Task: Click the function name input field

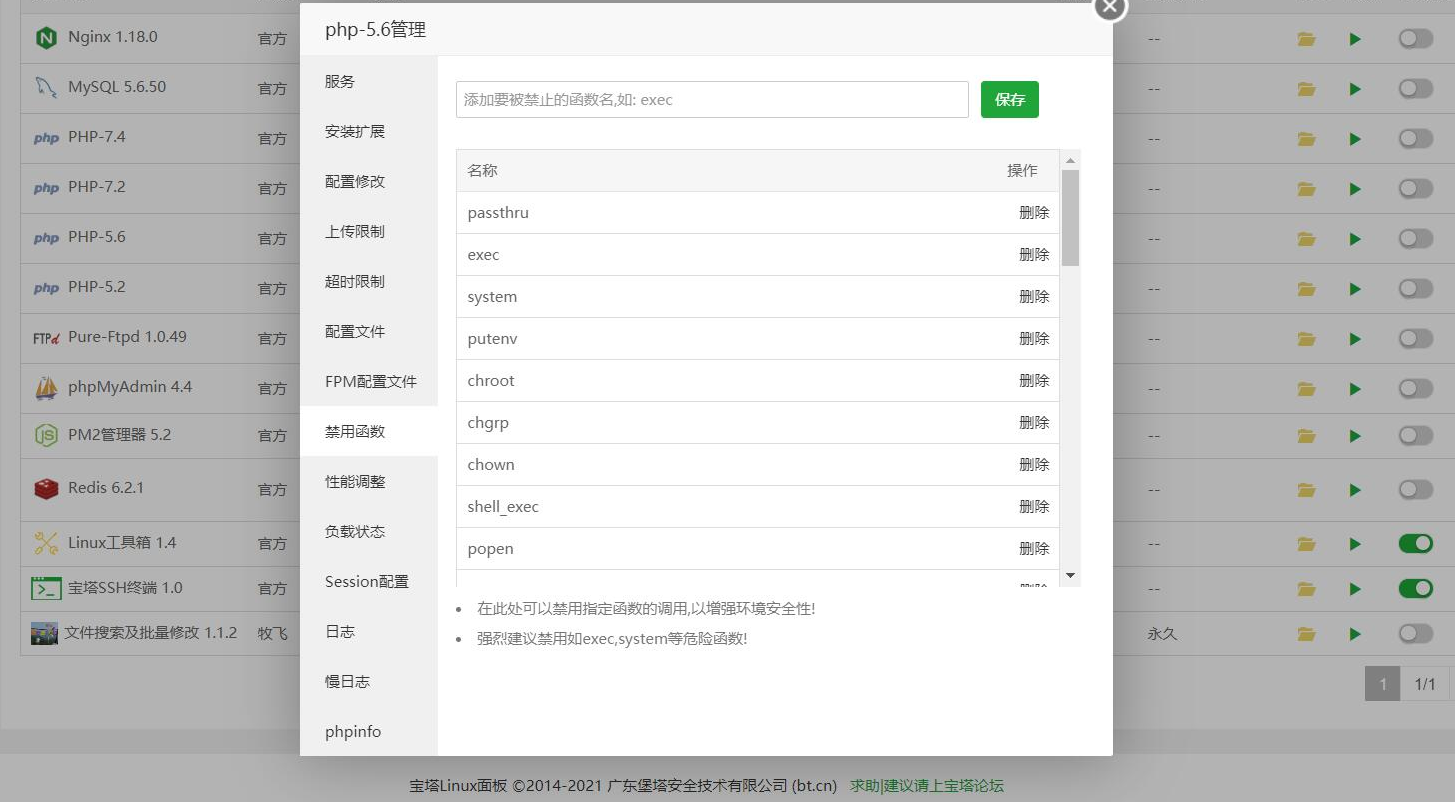Action: (712, 100)
